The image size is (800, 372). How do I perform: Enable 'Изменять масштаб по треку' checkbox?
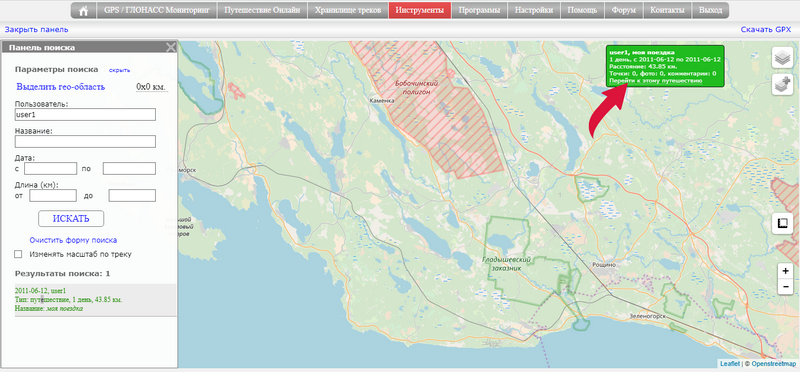coord(18,254)
